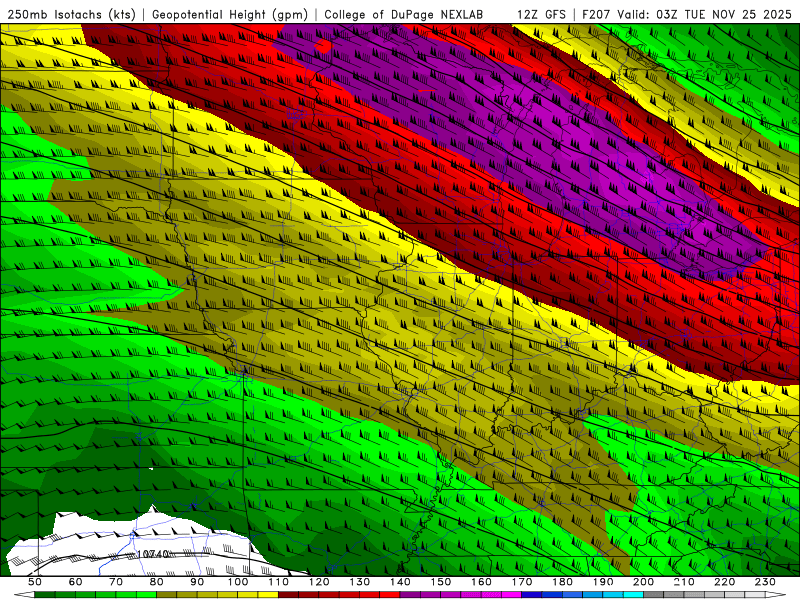
Task: Click the 'College of DuPage NEXLAB' header text
Action: [404, 14]
